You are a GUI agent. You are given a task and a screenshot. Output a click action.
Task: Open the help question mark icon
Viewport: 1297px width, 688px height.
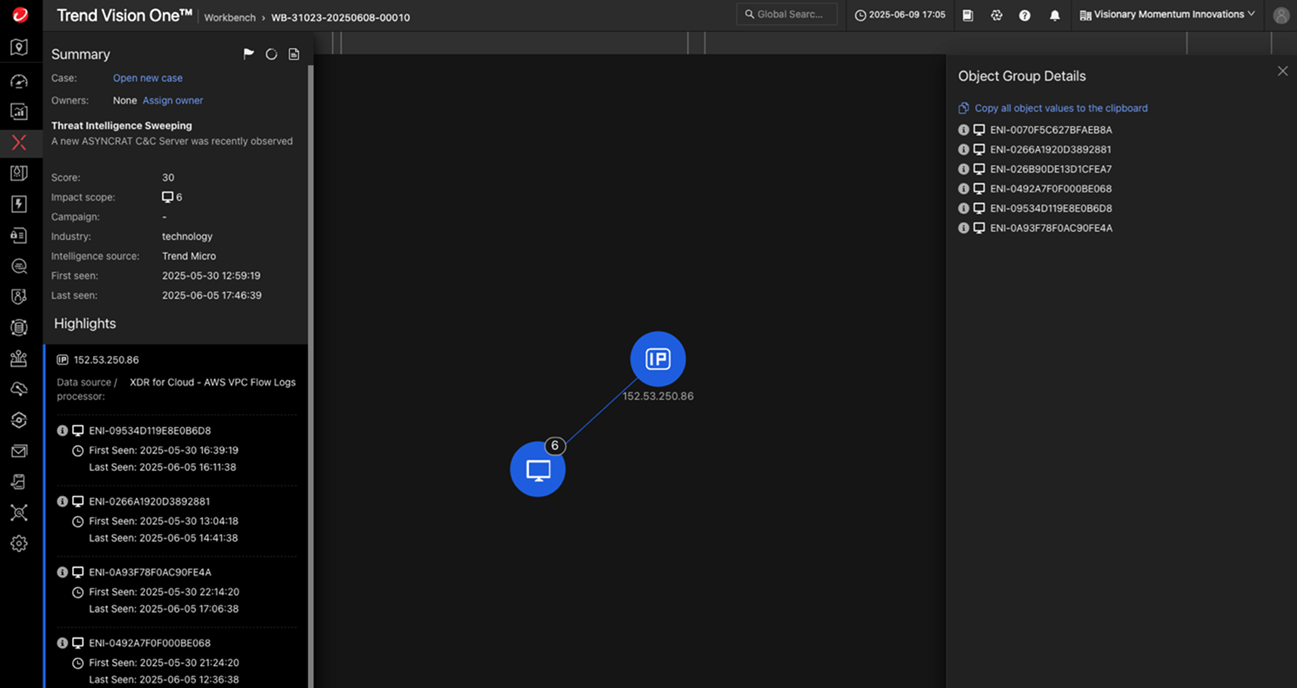(x=1025, y=15)
